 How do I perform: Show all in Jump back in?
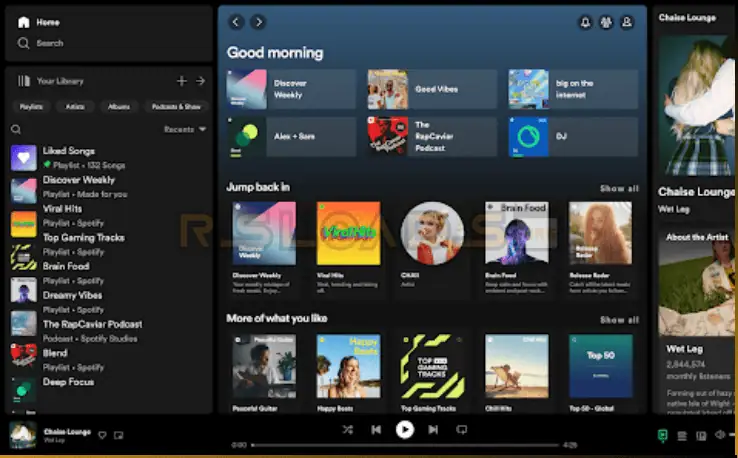[x=619, y=188]
